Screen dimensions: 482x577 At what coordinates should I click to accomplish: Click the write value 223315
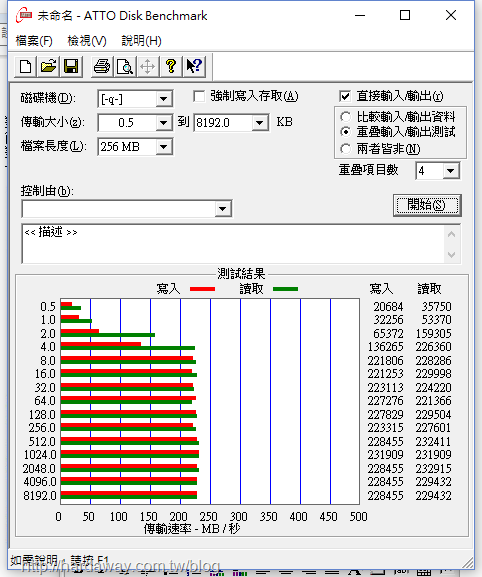(385, 428)
